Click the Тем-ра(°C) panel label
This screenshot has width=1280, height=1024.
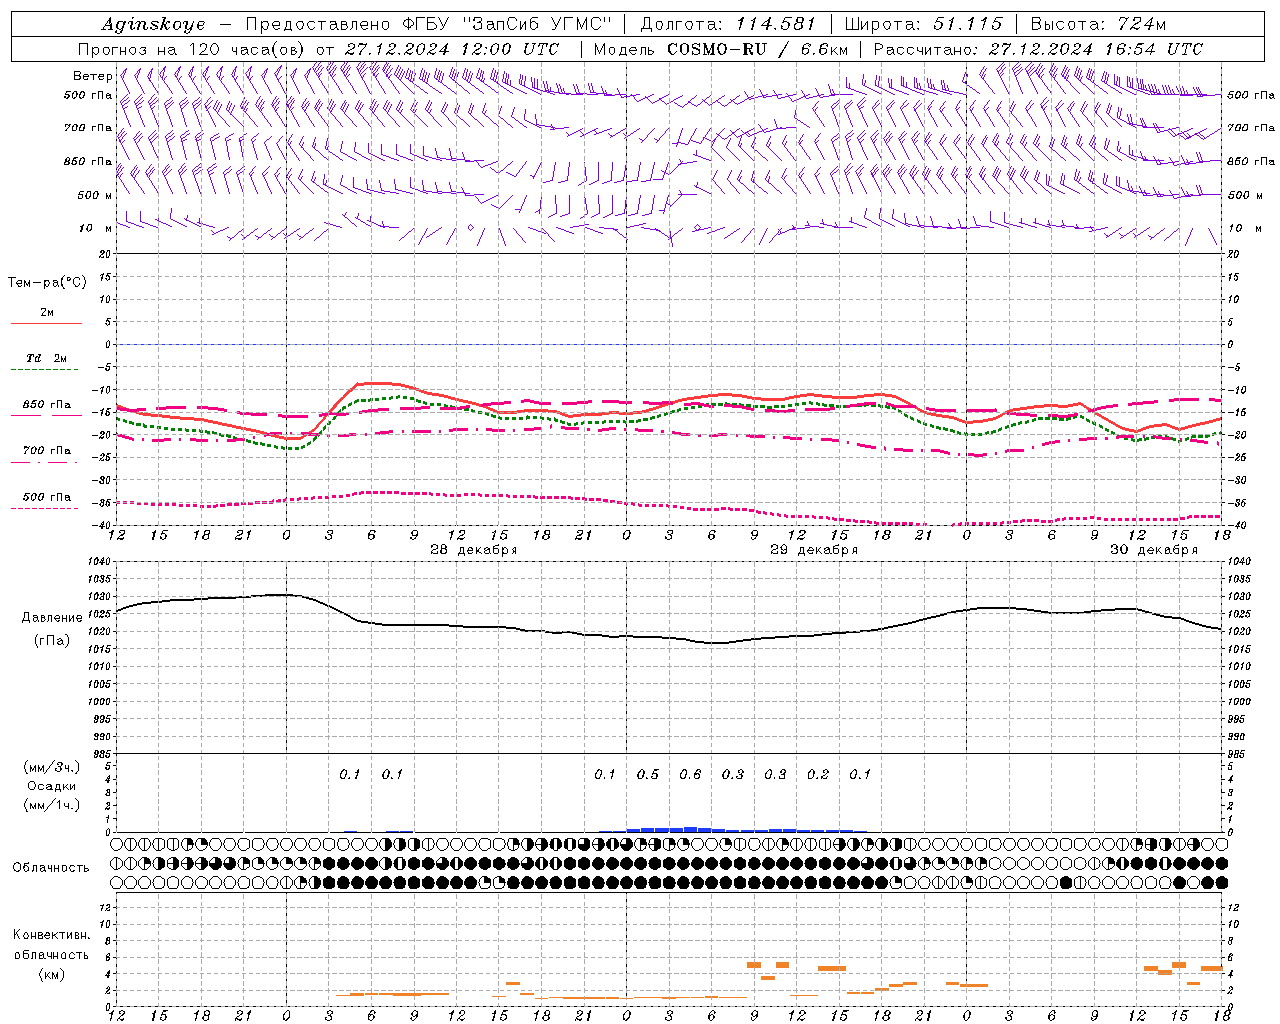(47, 283)
